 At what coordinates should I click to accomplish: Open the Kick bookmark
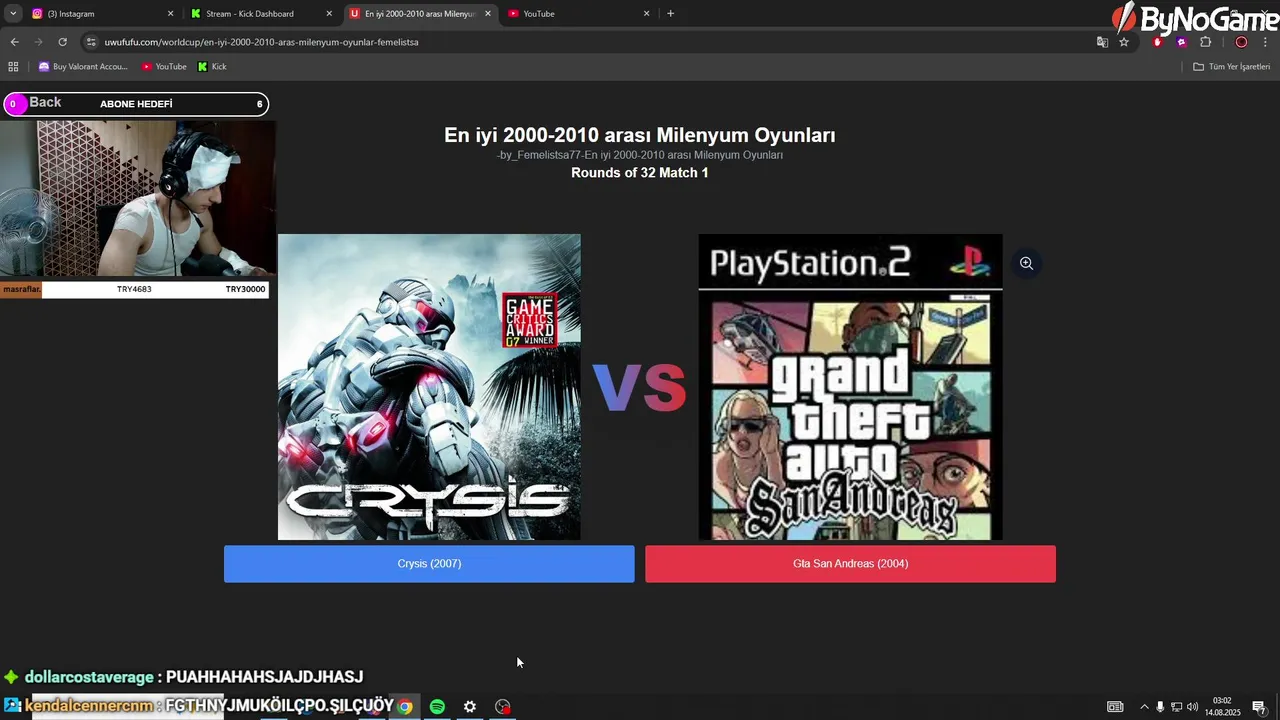212,67
